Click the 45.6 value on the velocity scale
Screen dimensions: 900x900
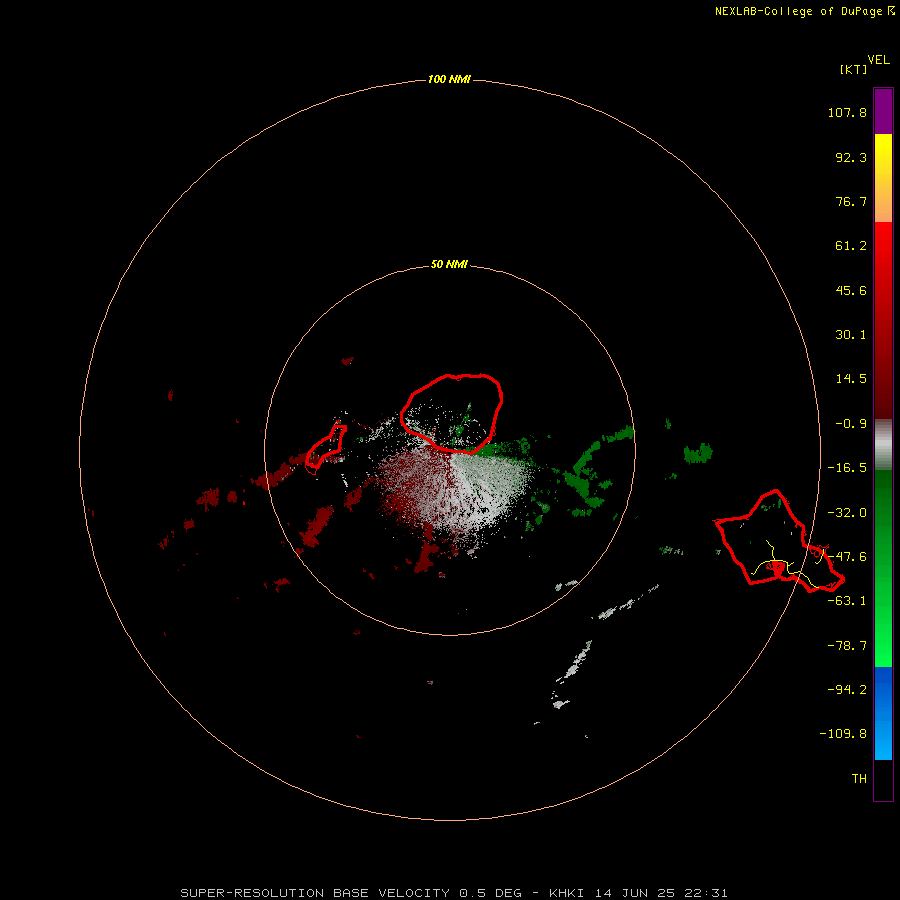[x=851, y=290]
